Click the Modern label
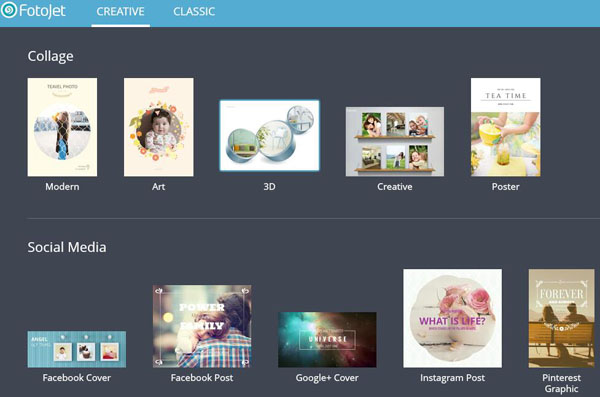Screen dimensions: 600x397 tap(62, 187)
